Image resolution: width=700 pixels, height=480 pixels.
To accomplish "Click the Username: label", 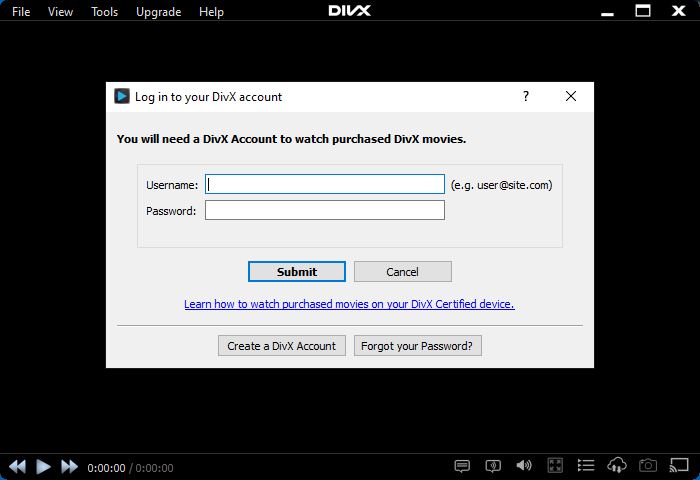I will (x=172, y=185).
